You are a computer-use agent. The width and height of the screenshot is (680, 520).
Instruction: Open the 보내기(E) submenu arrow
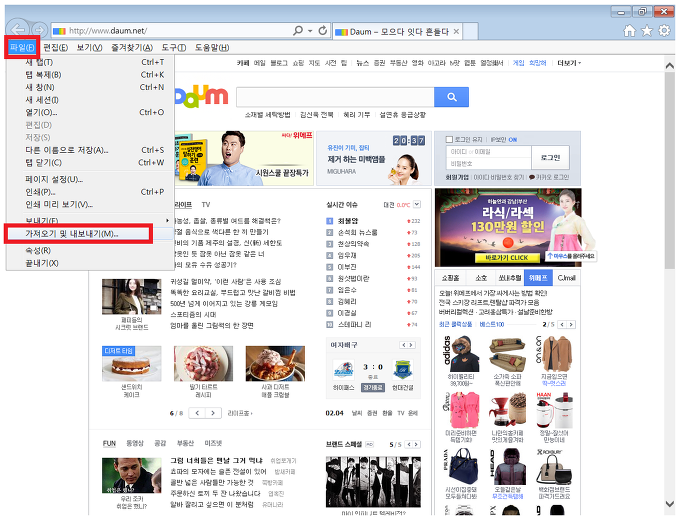167,221
